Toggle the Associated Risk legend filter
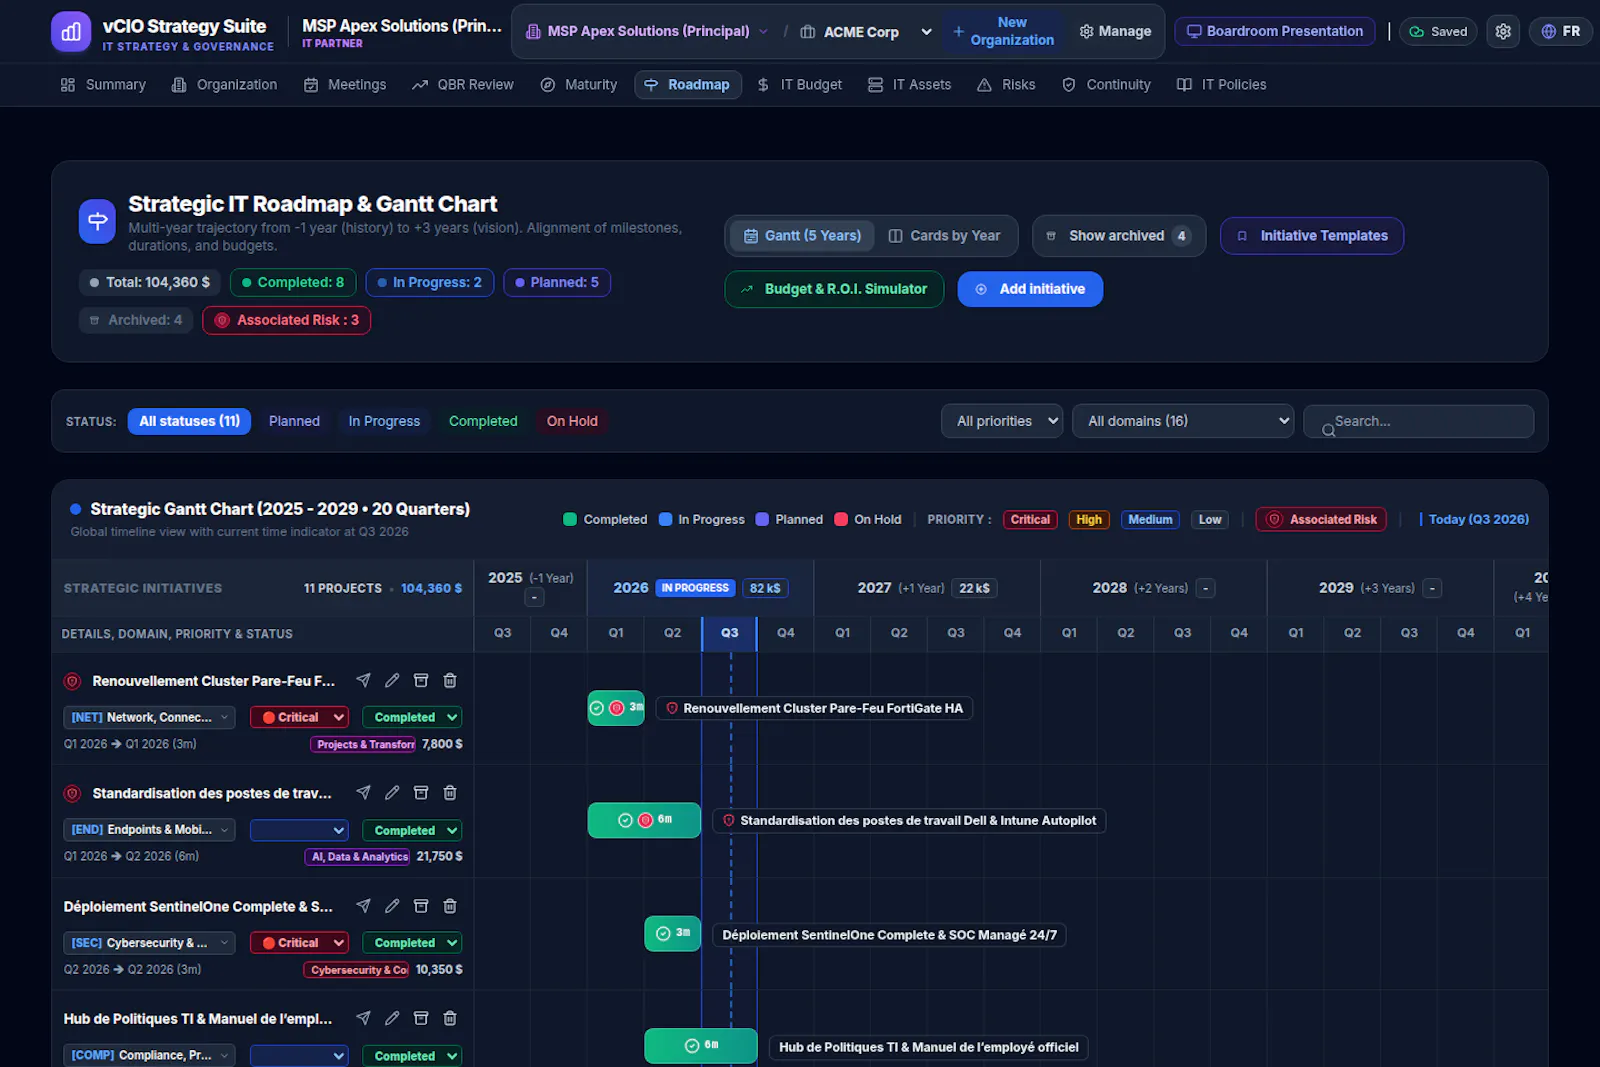This screenshot has height=1067, width=1600. pos(1321,519)
